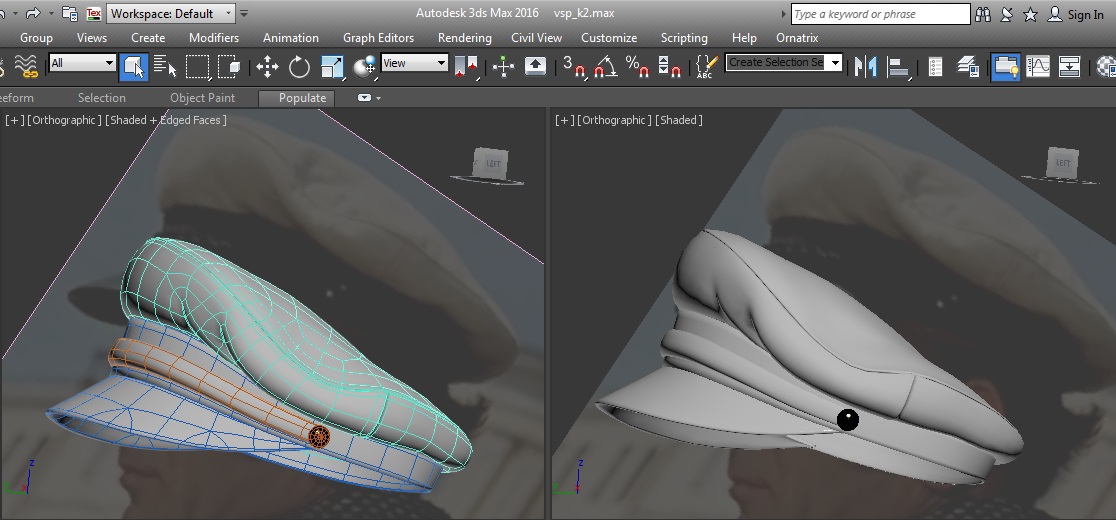Click the Align tool icon
Viewport: 1116px width, 520px height.
[x=898, y=67]
